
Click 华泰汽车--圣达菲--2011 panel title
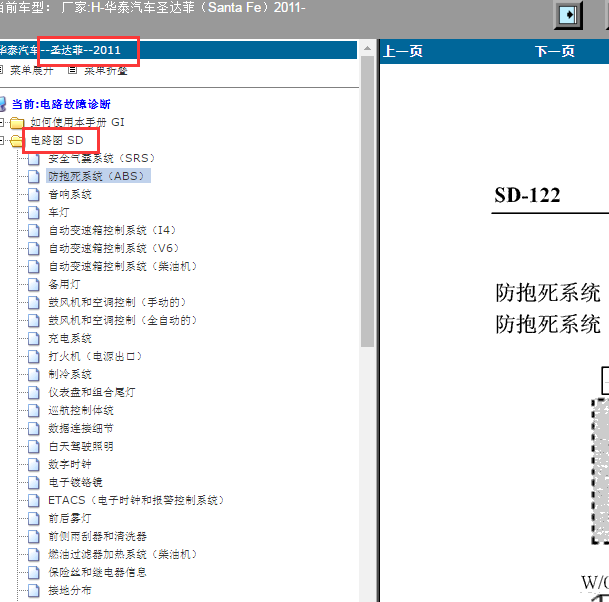tap(60, 50)
